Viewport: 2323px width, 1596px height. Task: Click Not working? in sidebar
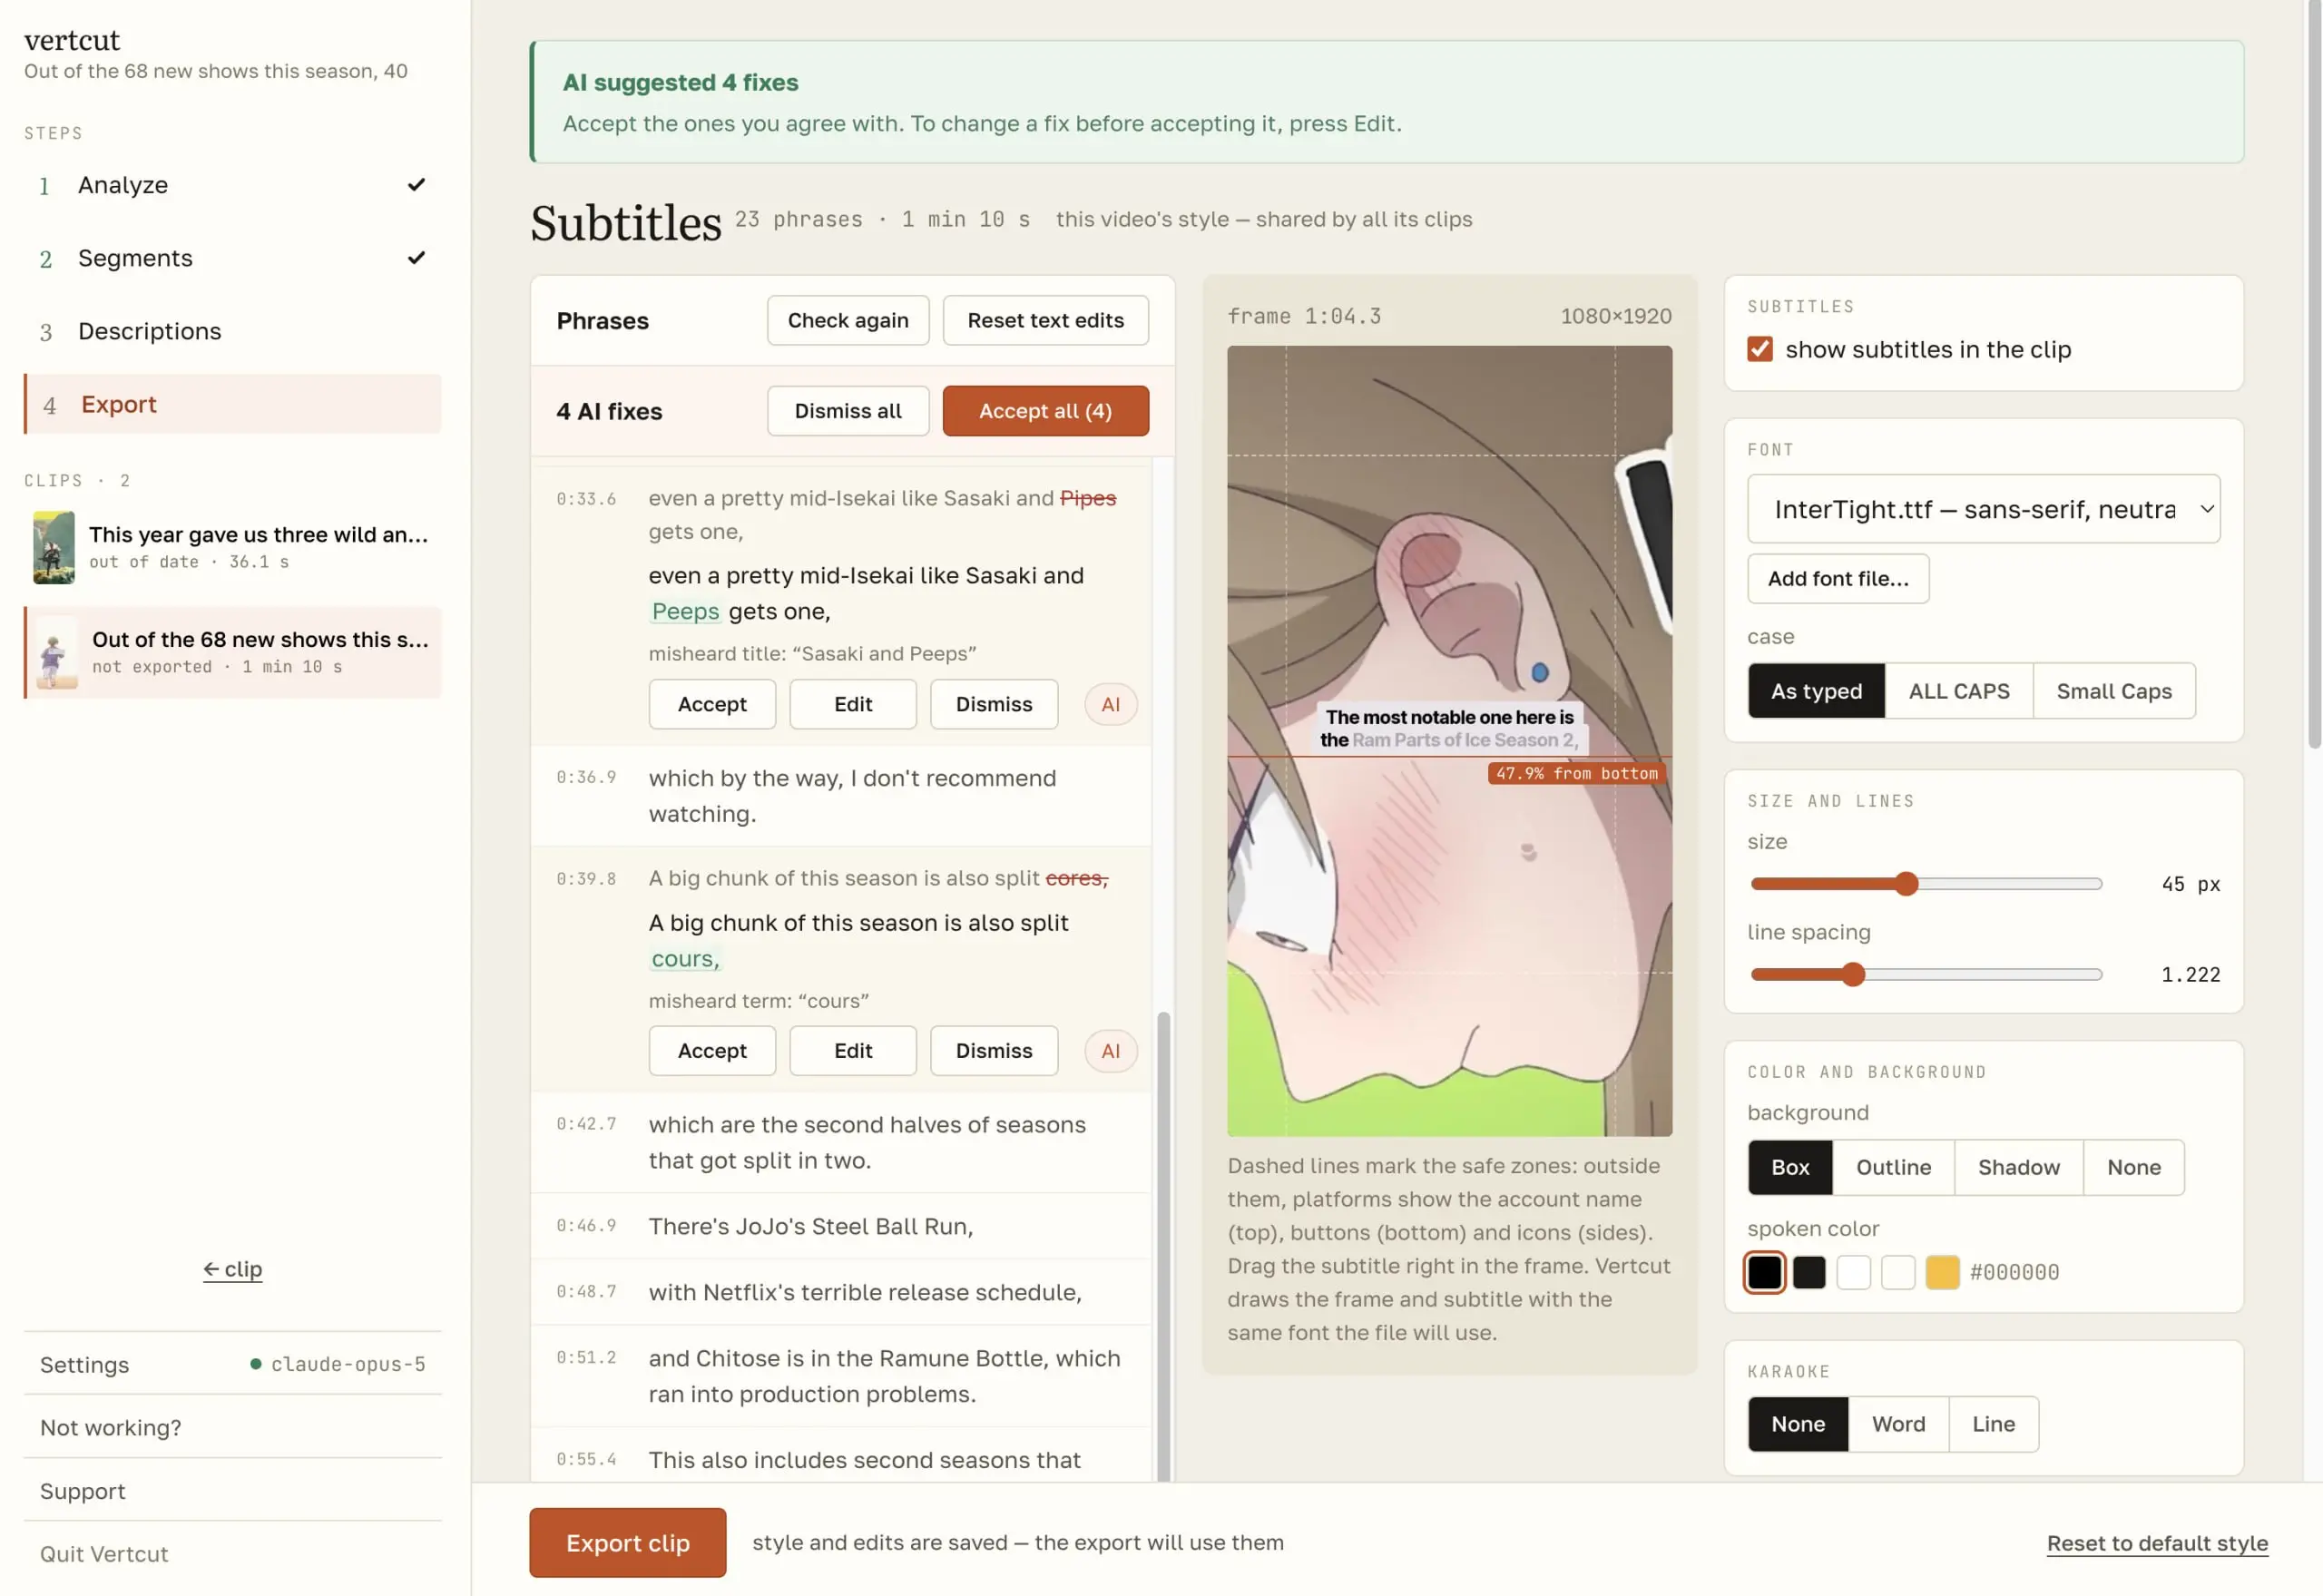point(232,1427)
